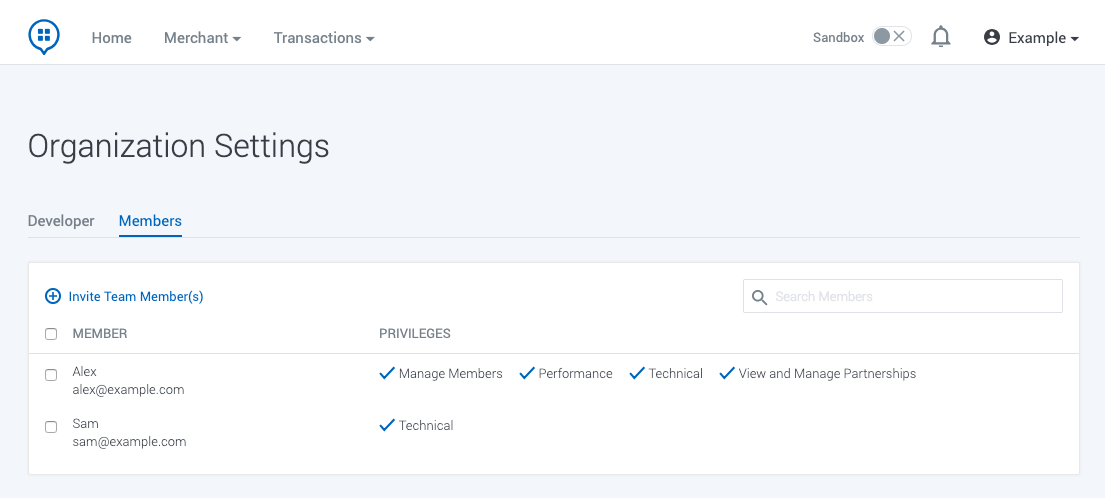This screenshot has width=1105, height=498.
Task: Open the notifications bell
Action: pos(940,37)
